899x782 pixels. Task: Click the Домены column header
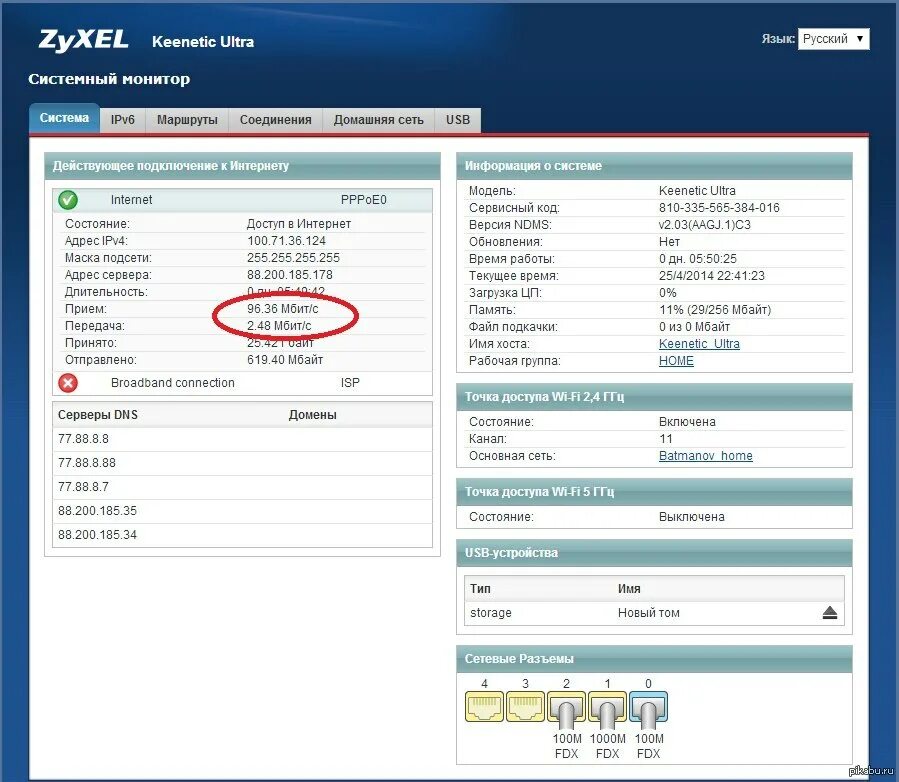pos(312,415)
